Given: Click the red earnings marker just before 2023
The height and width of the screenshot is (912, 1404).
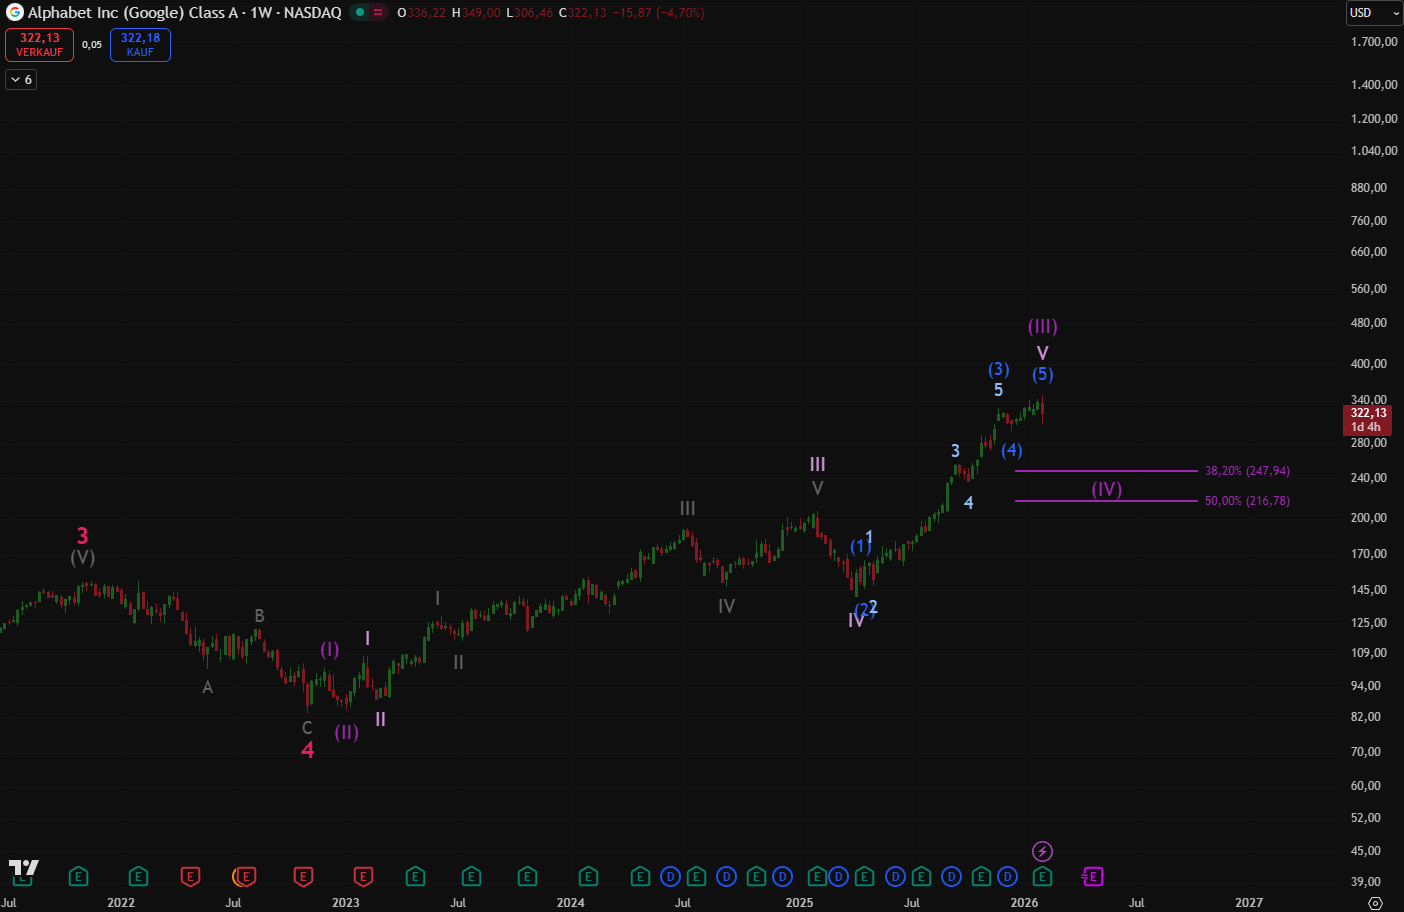Looking at the screenshot, I should click(303, 877).
